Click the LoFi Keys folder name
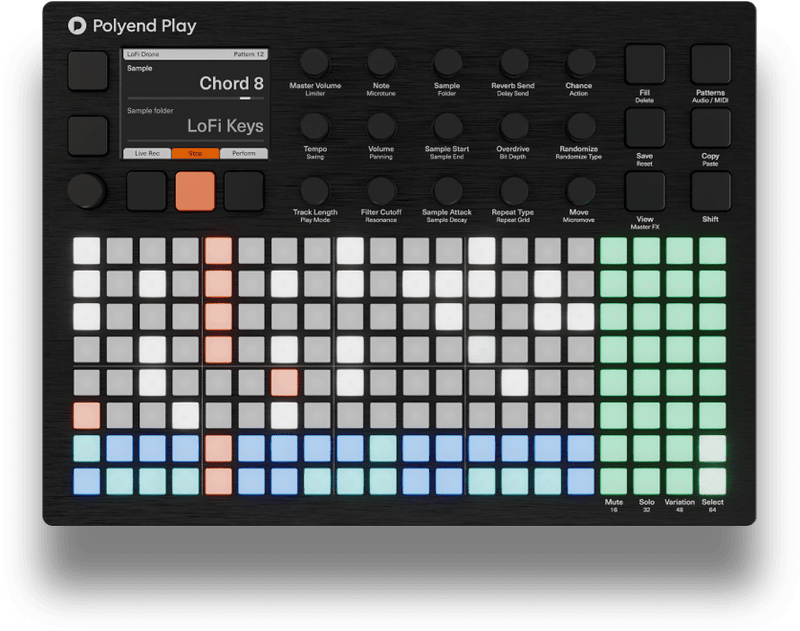800x631 pixels. 225,125
